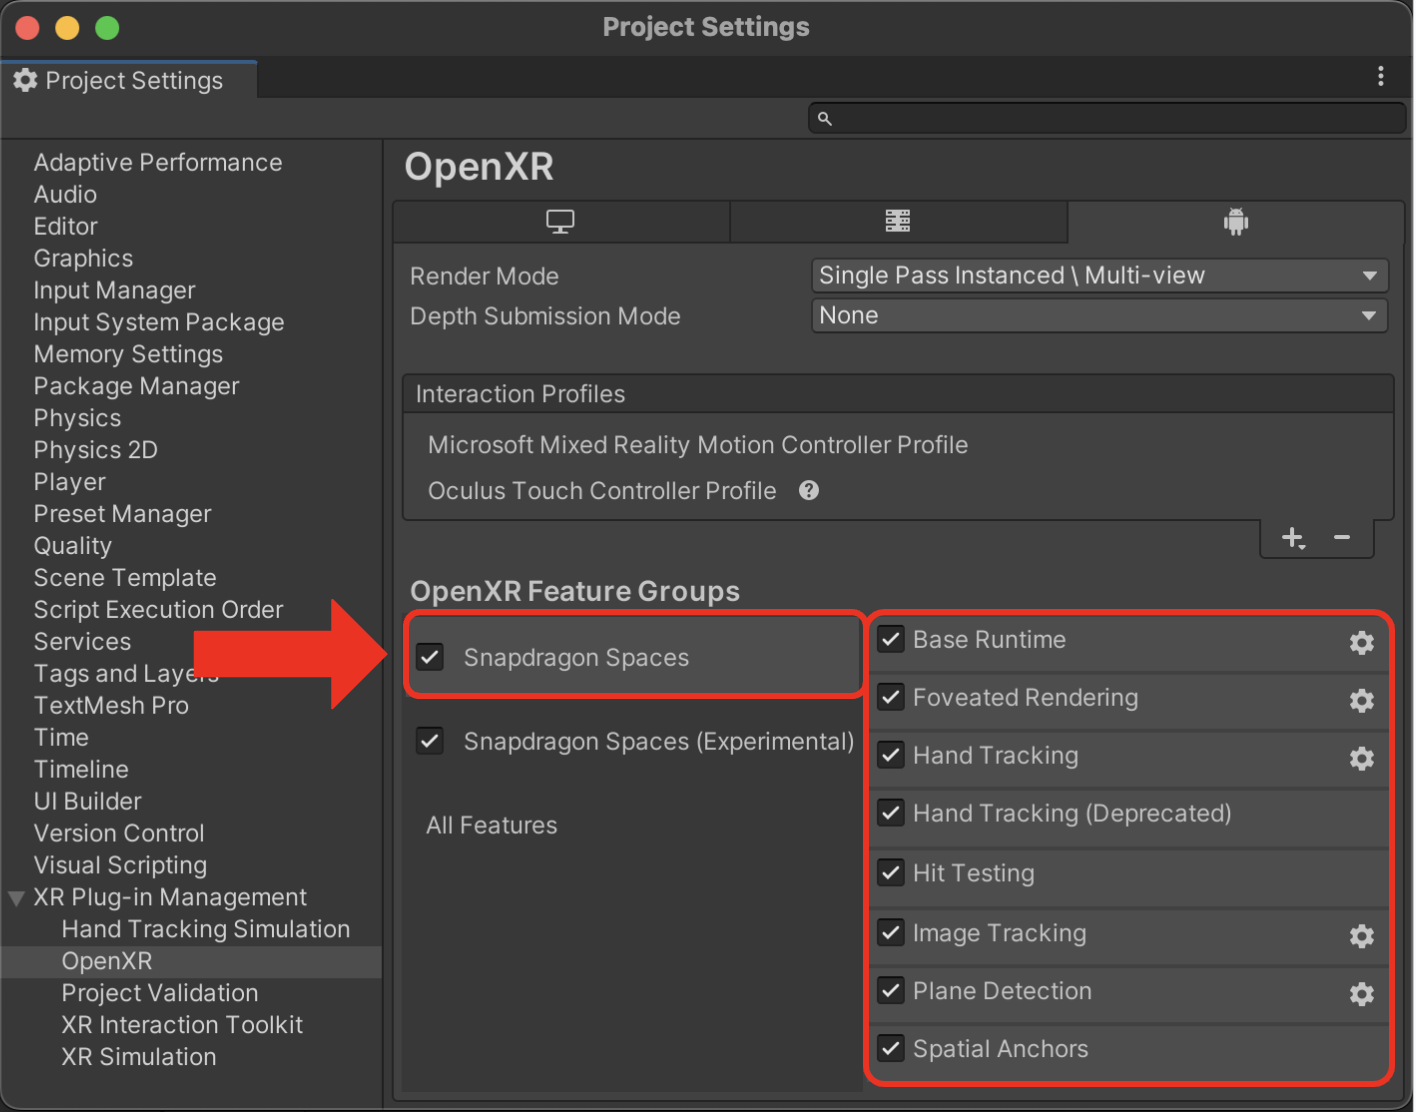The height and width of the screenshot is (1112, 1416).
Task: Open XR Interaction Toolkit settings
Action: tap(182, 1026)
